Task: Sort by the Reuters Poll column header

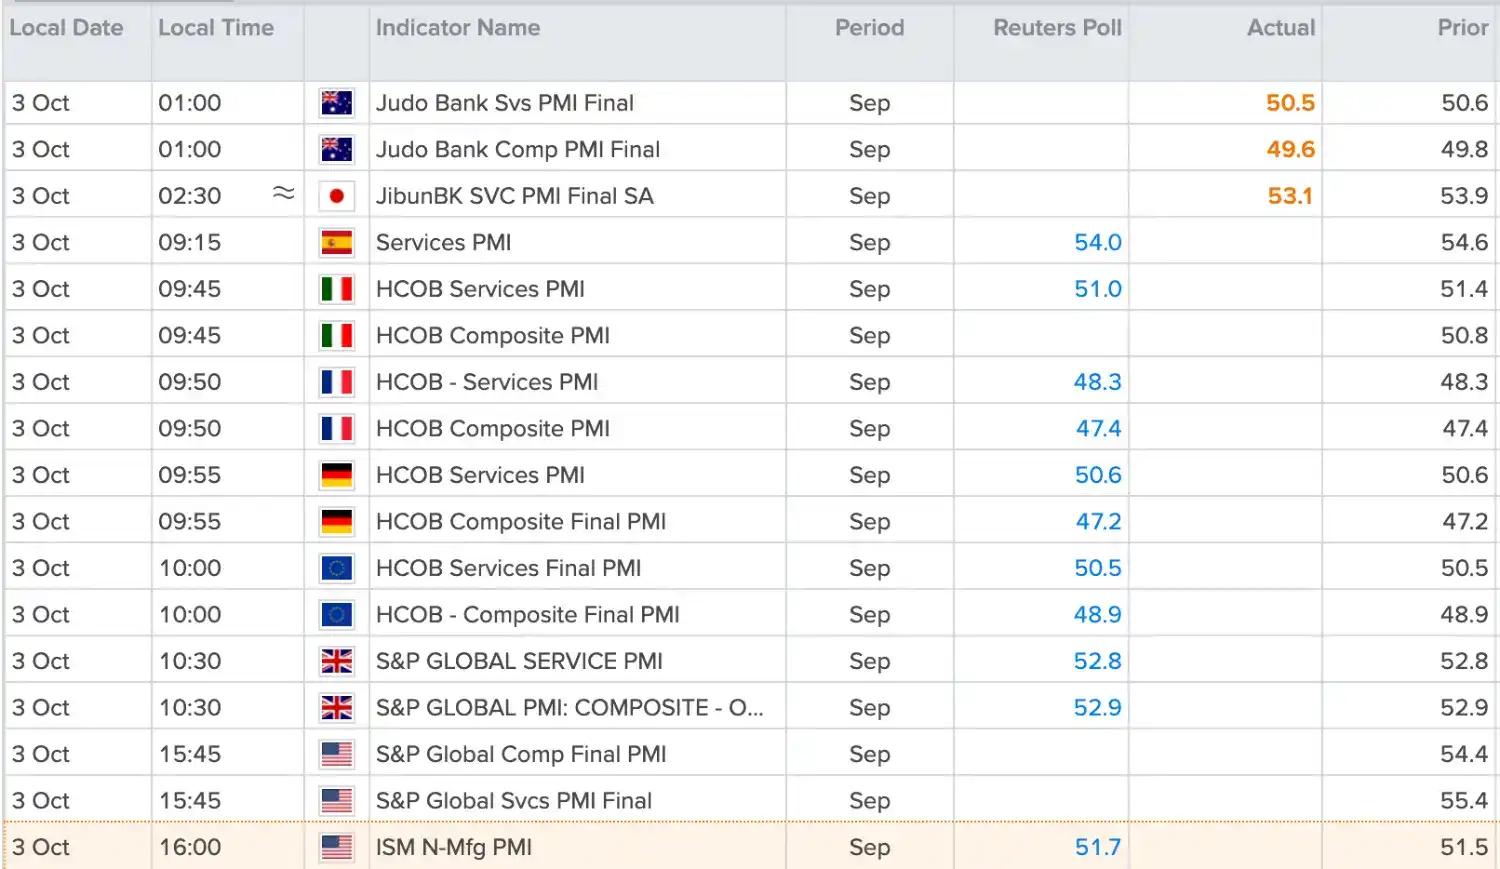Action: (1057, 28)
